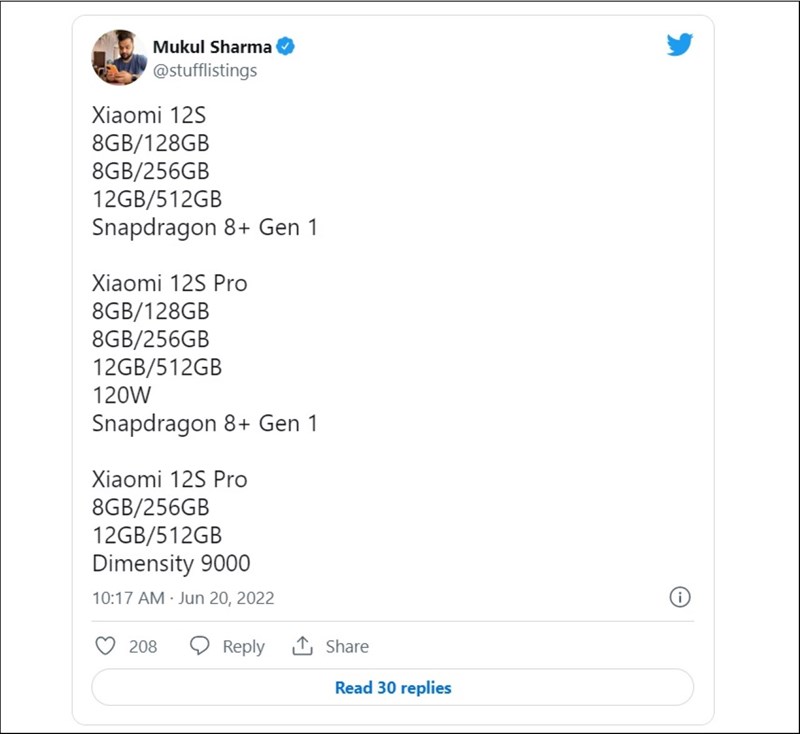Click the share upload arrow icon
800x734 pixels.
(302, 646)
